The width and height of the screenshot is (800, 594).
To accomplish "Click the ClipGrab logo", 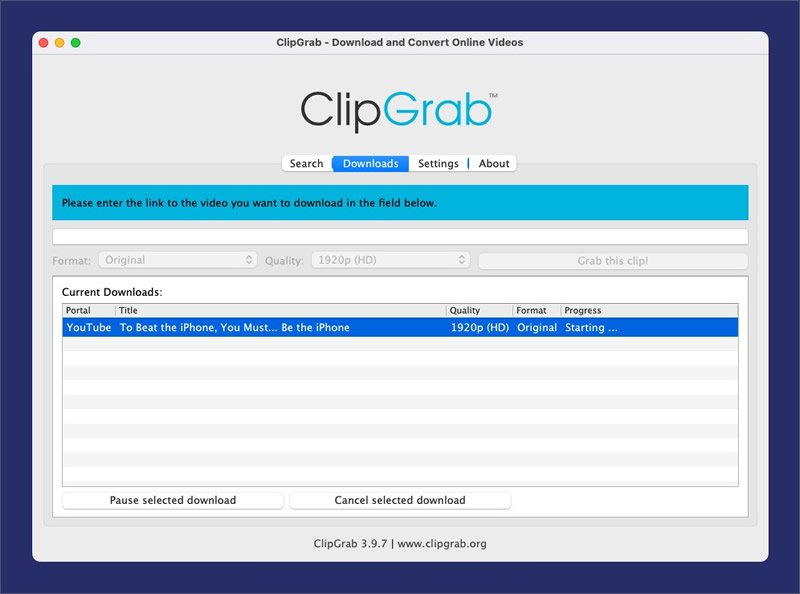I will pos(397,110).
